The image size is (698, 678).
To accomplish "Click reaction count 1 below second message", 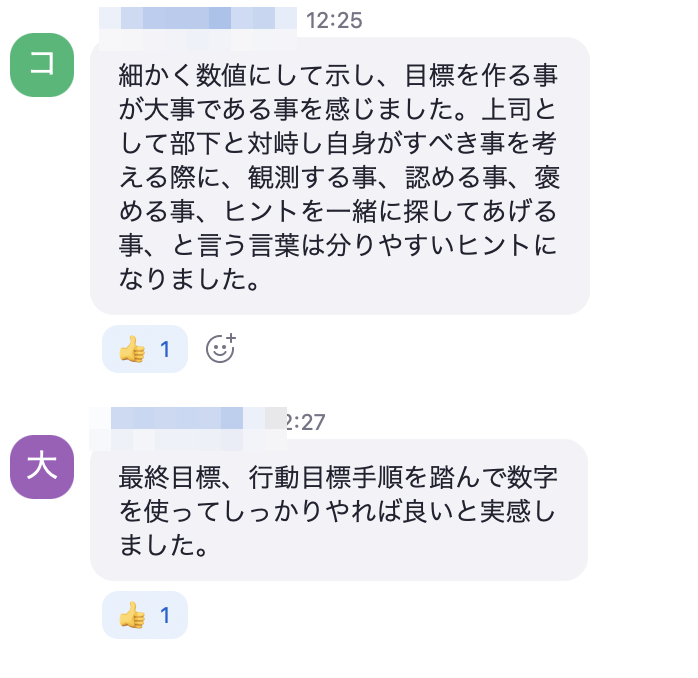I will coord(166,615).
